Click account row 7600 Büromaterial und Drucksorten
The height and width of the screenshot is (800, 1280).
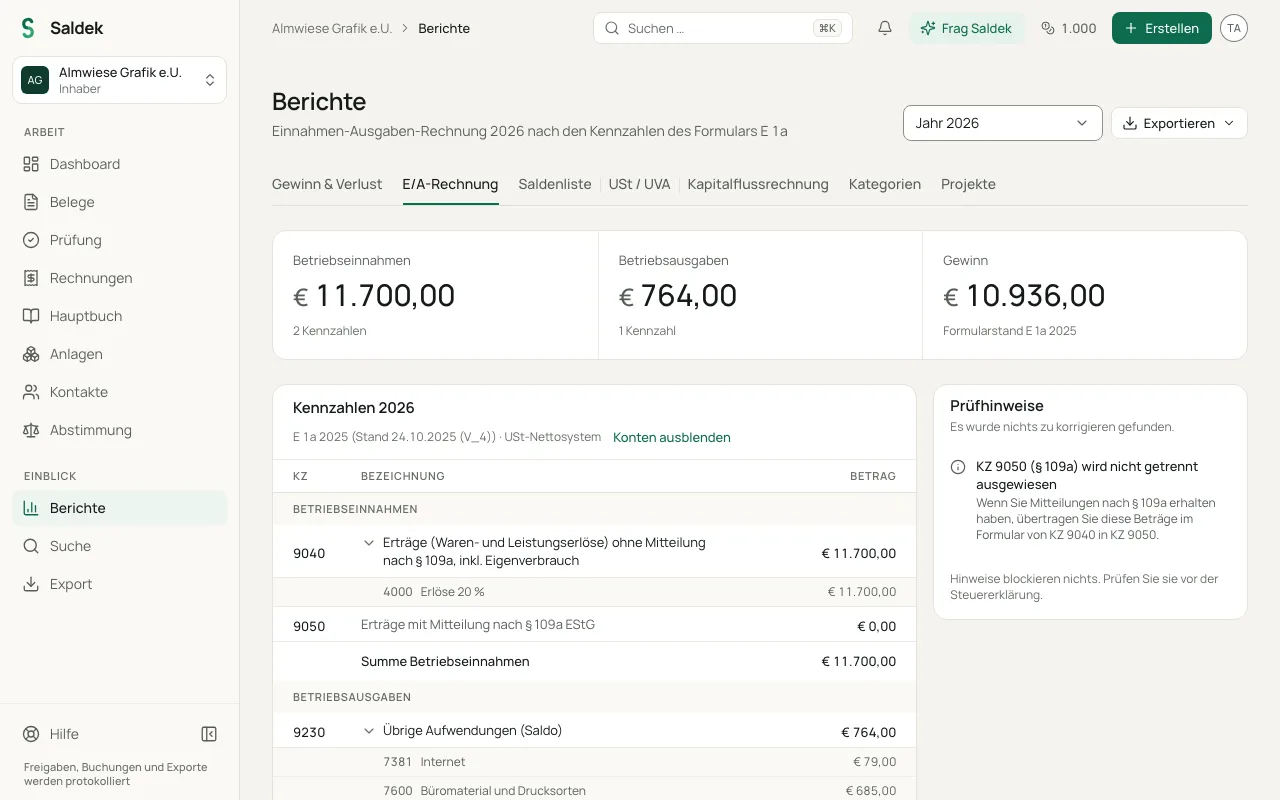(x=594, y=790)
